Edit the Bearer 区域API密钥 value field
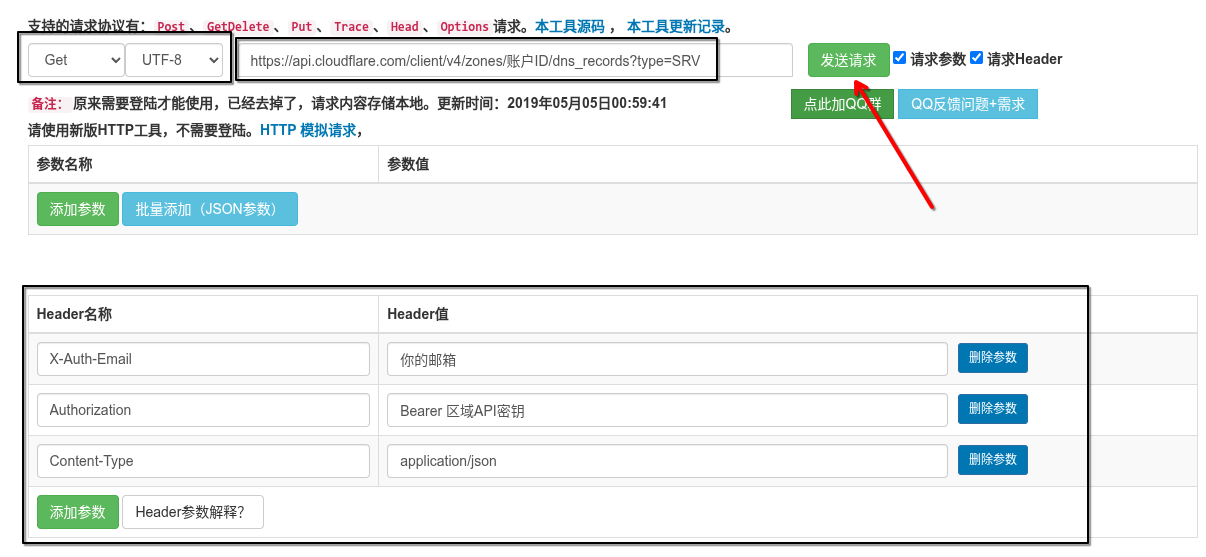 667,410
